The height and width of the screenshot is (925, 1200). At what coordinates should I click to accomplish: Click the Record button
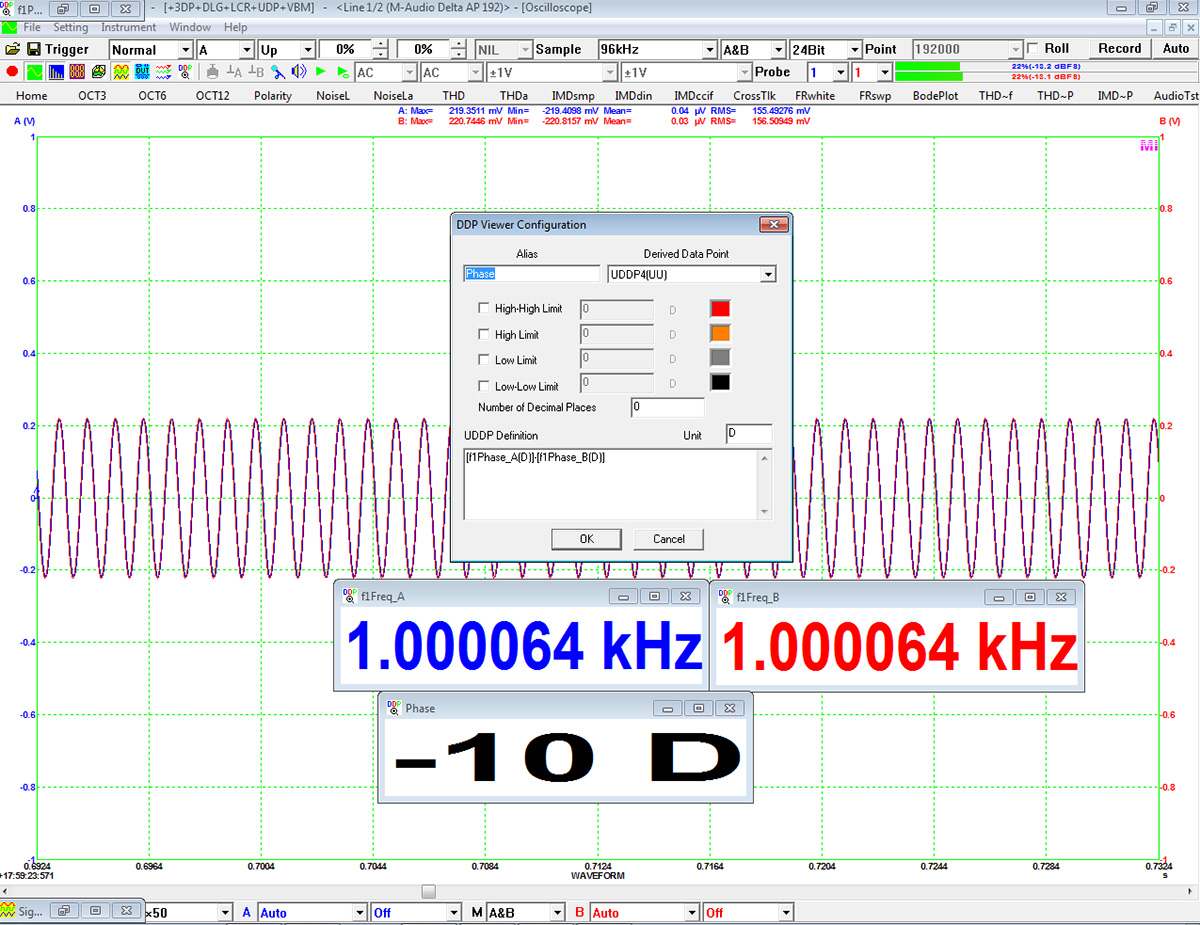[x=1119, y=48]
